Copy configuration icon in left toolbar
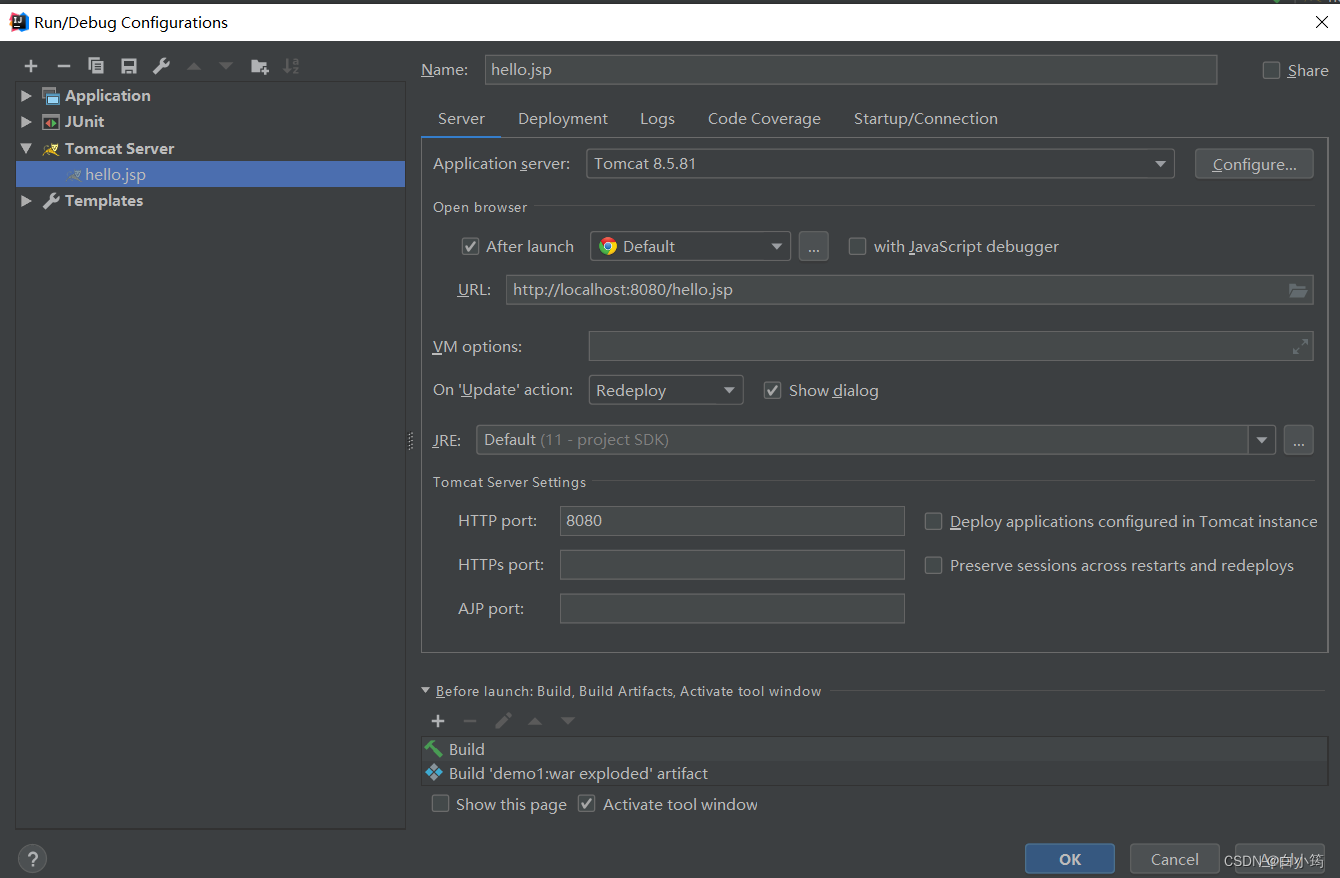The image size is (1340, 878). point(96,66)
